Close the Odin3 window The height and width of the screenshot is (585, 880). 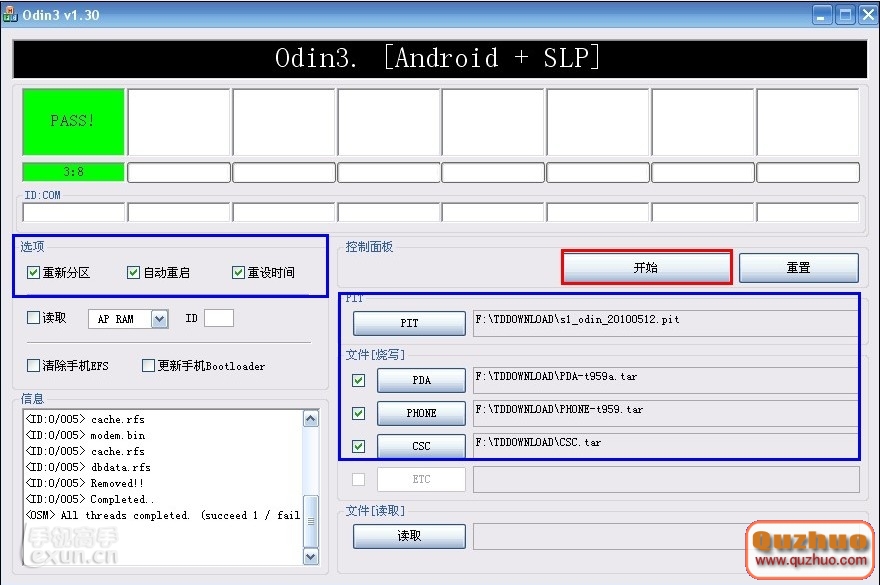point(868,15)
